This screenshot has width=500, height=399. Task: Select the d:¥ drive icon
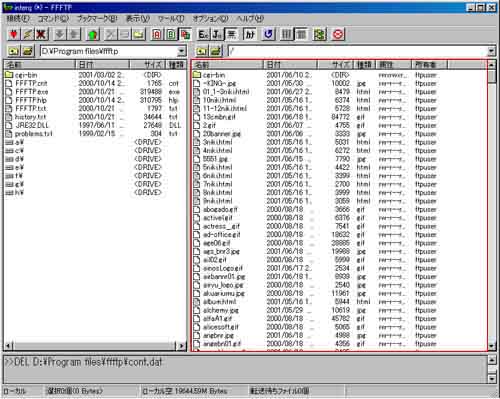click(9, 159)
